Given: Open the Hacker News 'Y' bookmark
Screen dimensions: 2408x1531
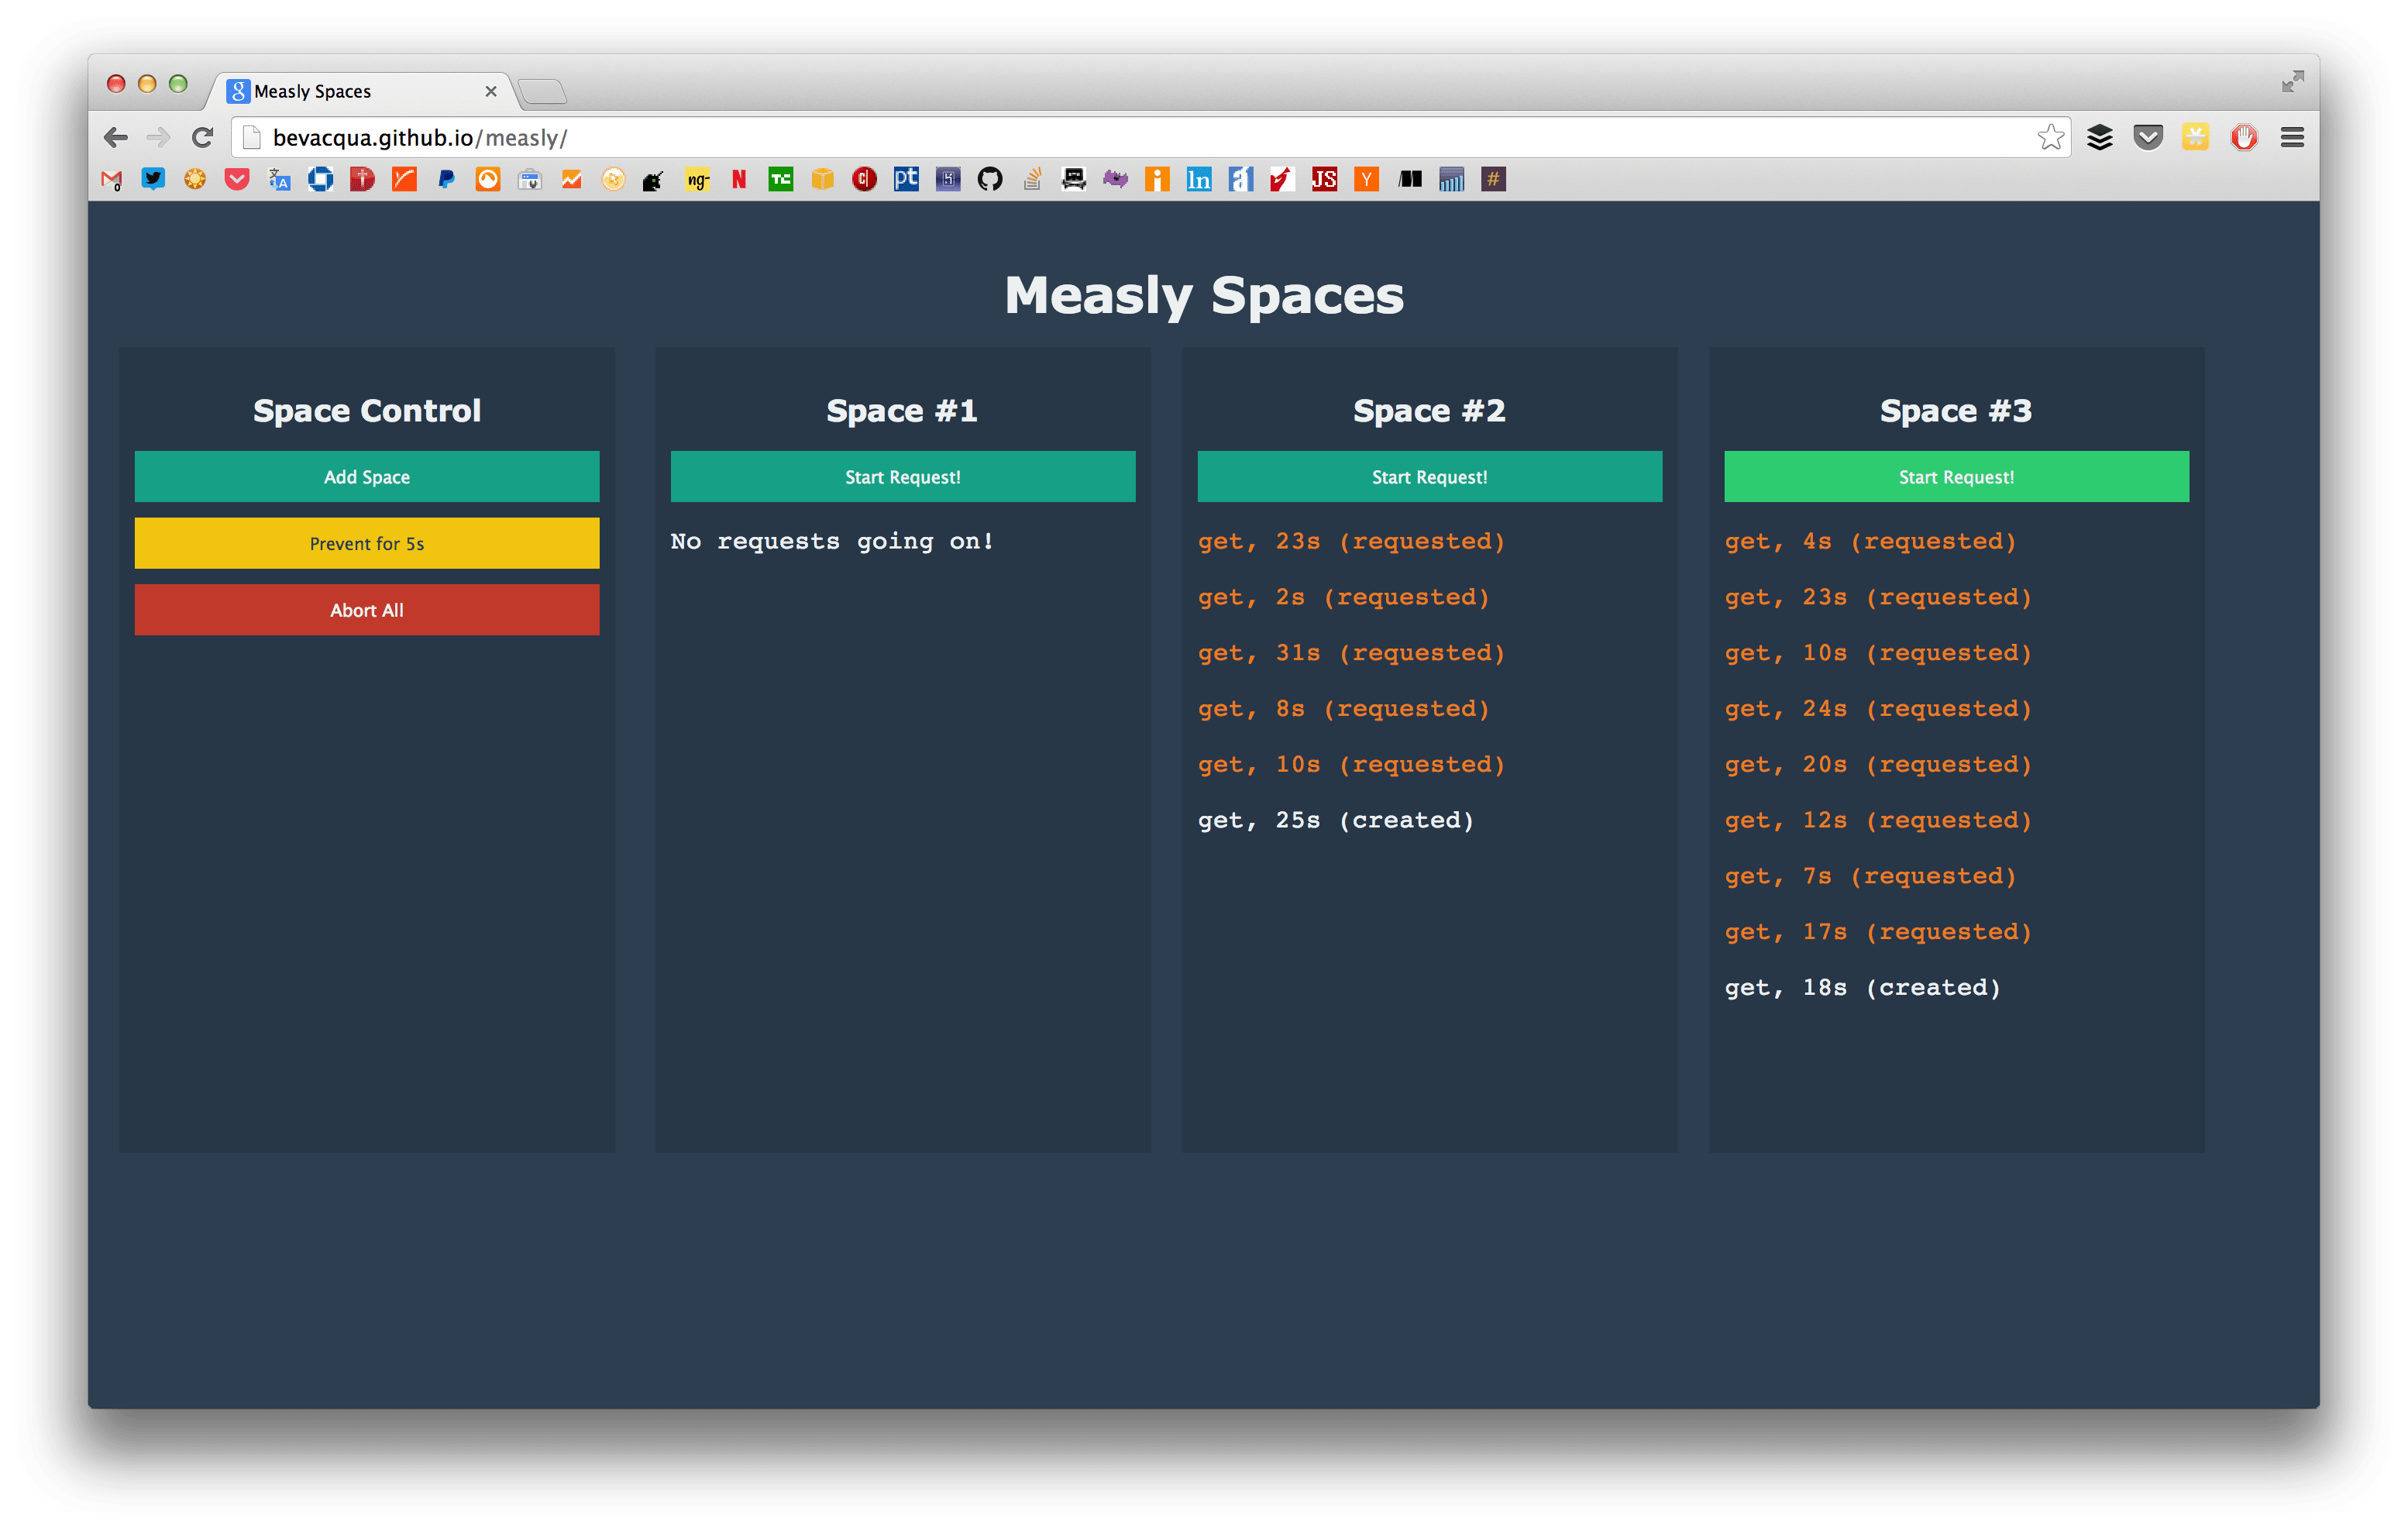Looking at the screenshot, I should [1367, 180].
